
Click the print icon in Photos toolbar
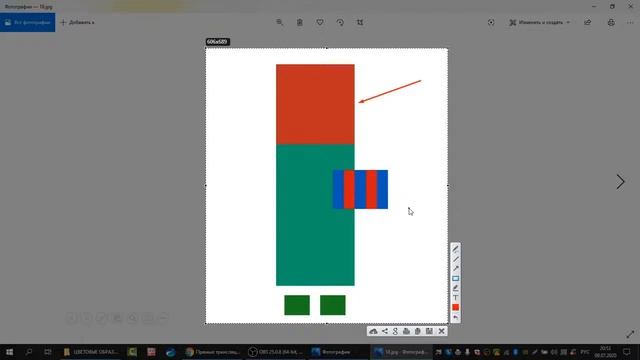(x=611, y=22)
